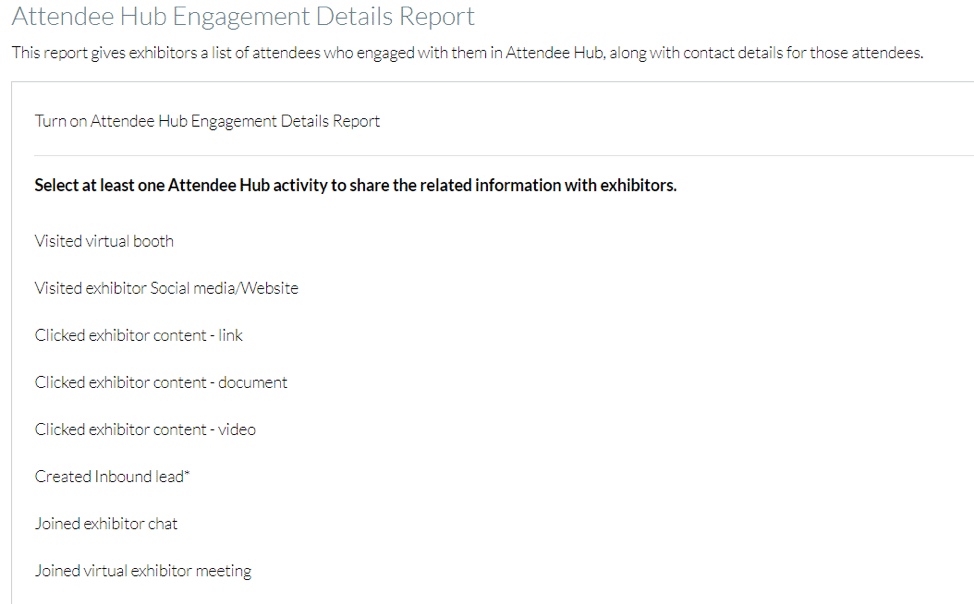Click the Attendee Hub Engagement Details Report title
974x604 pixels.
pos(243,17)
